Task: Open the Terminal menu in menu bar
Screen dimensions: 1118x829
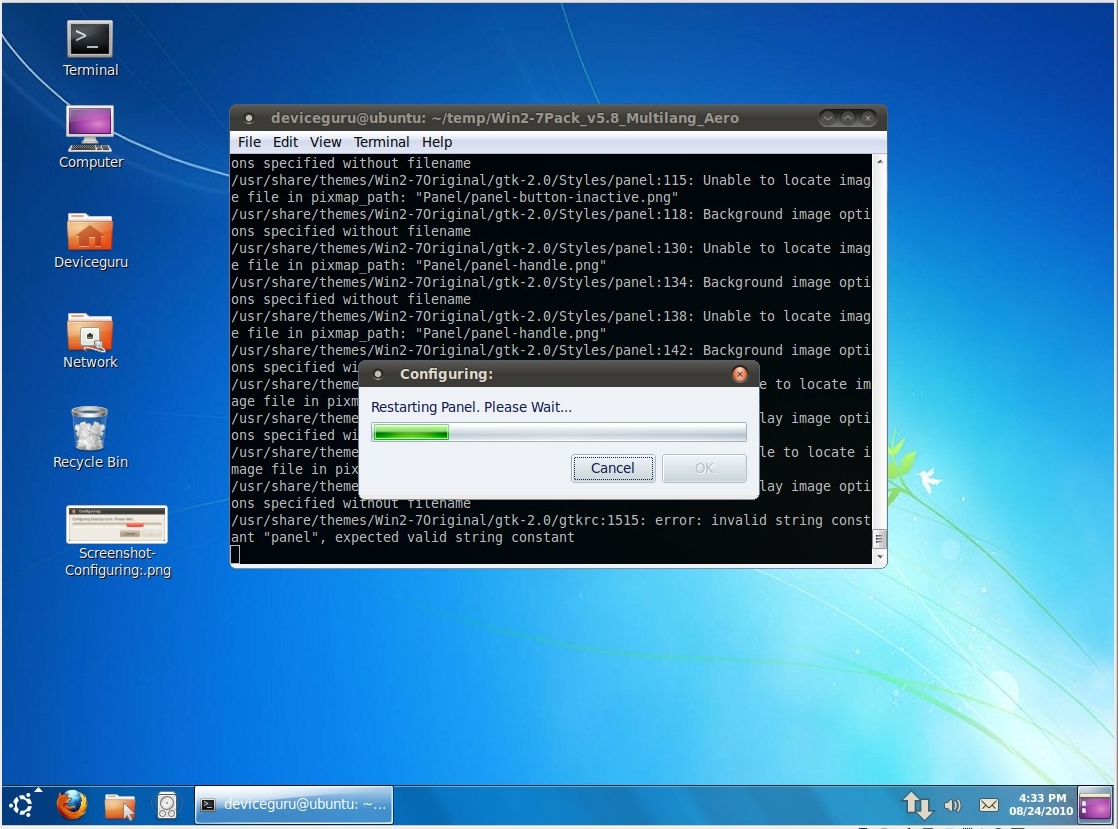Action: [381, 142]
